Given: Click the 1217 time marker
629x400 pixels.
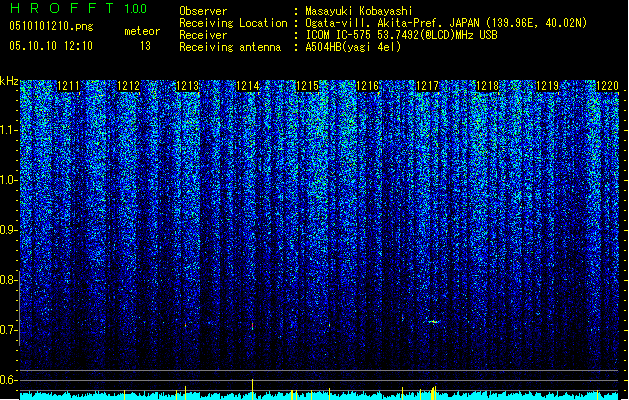Looking at the screenshot, I should pos(428,86).
